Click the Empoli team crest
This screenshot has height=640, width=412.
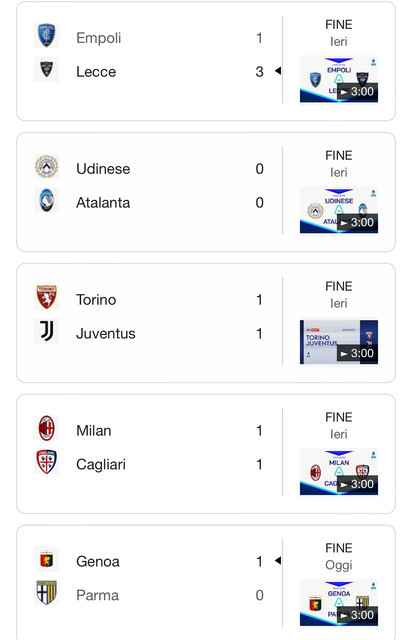click(x=47, y=36)
